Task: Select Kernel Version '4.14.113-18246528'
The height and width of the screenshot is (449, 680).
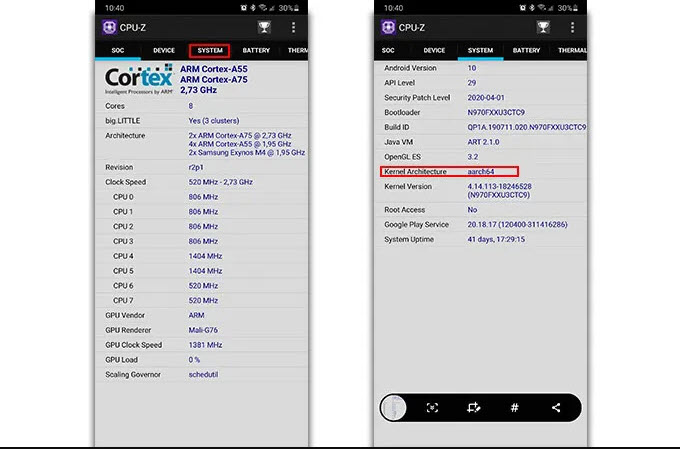Action: click(499, 186)
